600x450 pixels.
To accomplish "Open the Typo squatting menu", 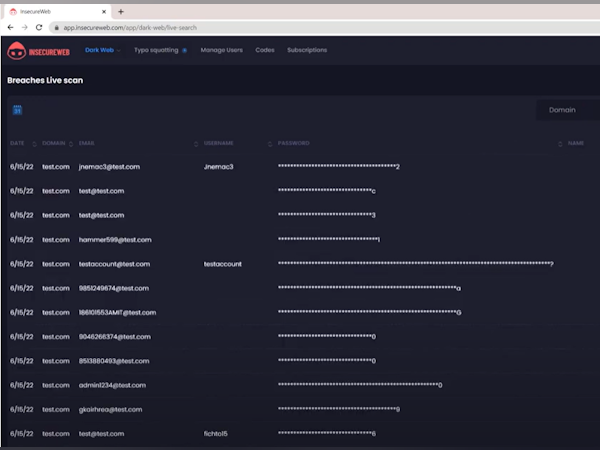I will [156, 50].
